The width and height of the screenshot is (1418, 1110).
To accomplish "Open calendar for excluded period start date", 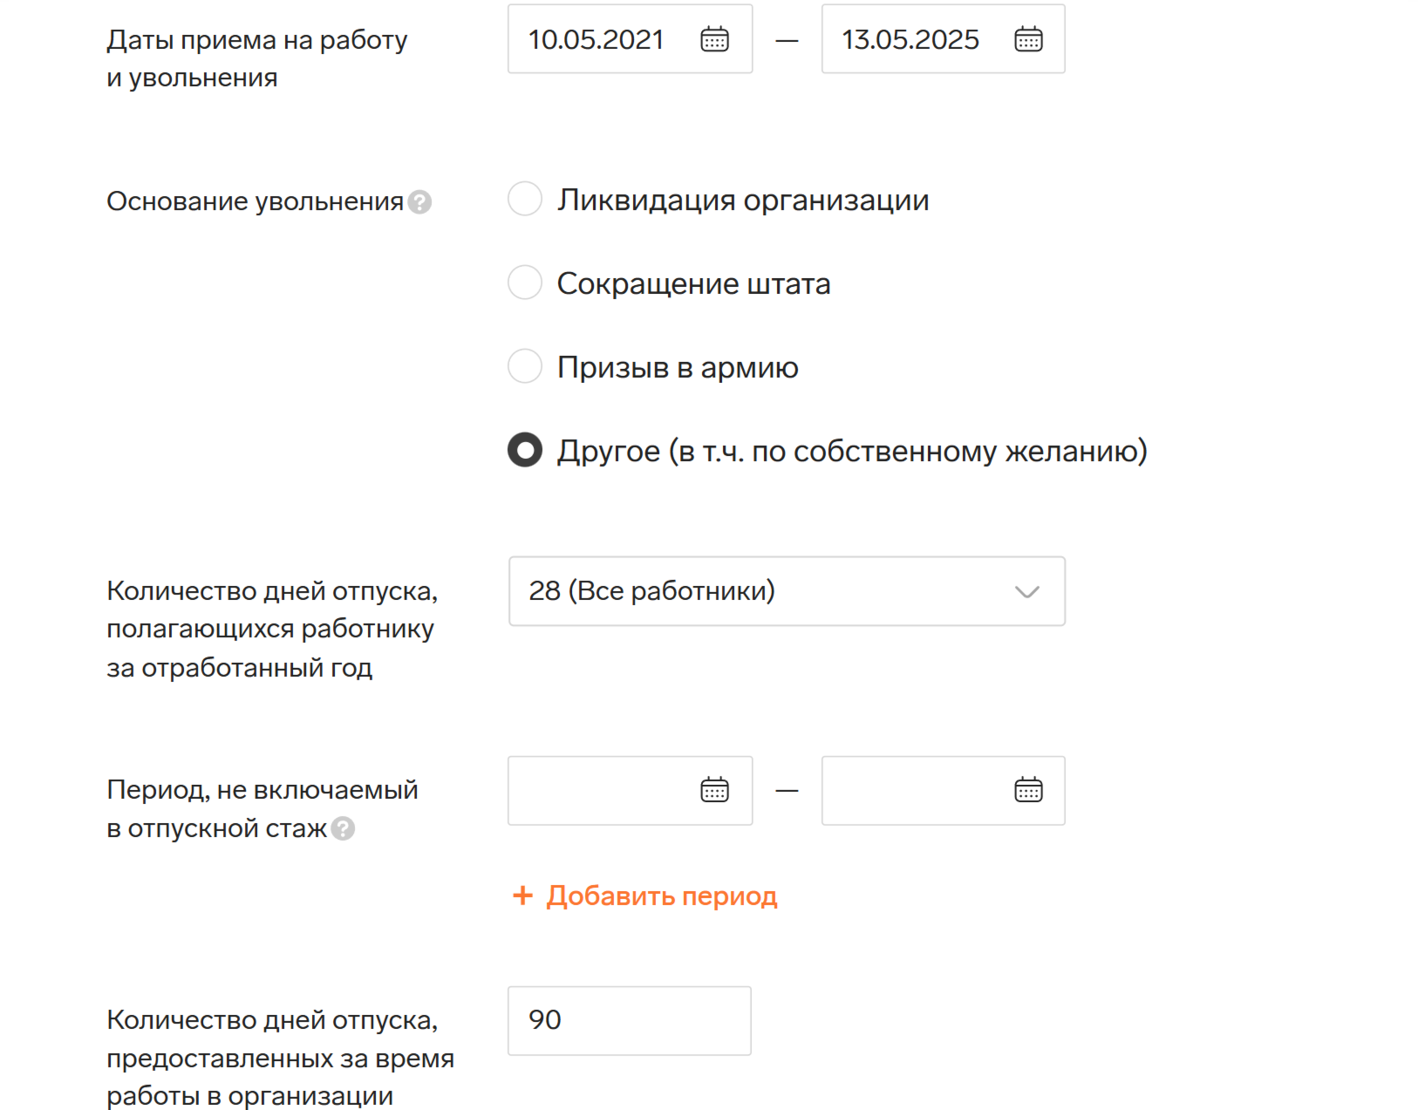I will (714, 790).
